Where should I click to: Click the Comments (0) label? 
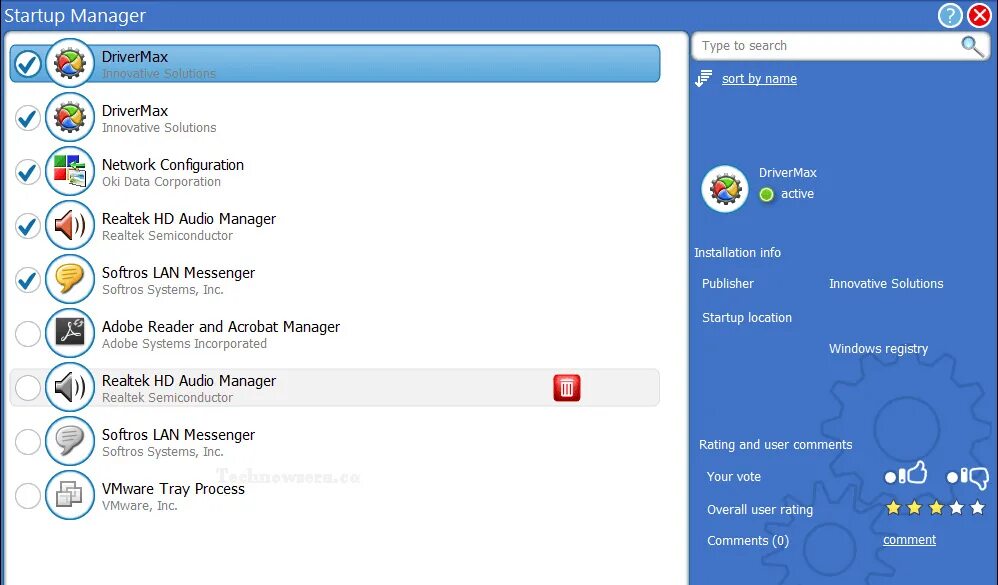point(748,541)
